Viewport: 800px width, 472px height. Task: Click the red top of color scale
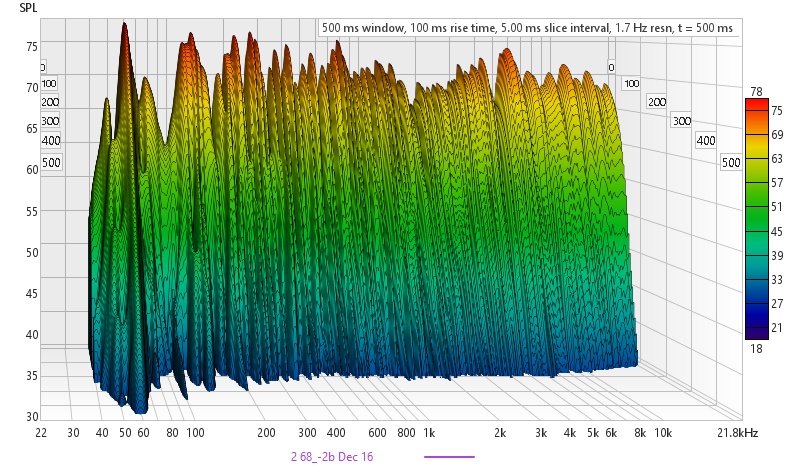(756, 102)
